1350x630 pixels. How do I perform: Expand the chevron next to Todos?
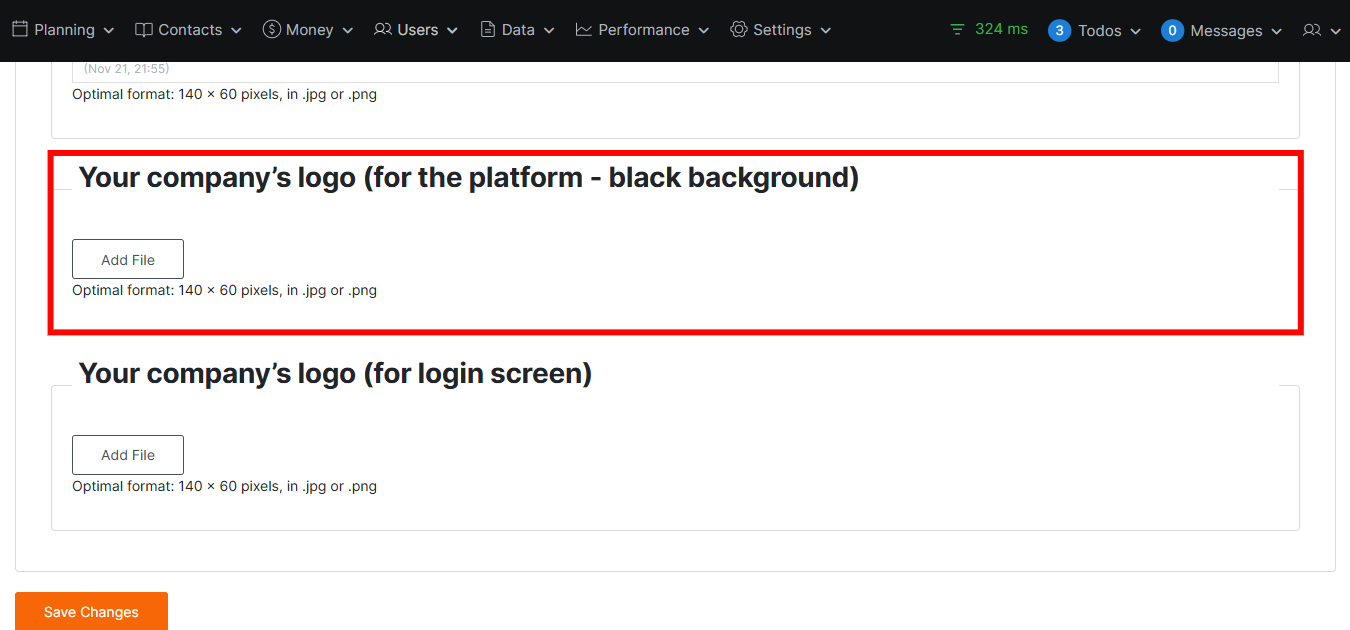(x=1135, y=31)
